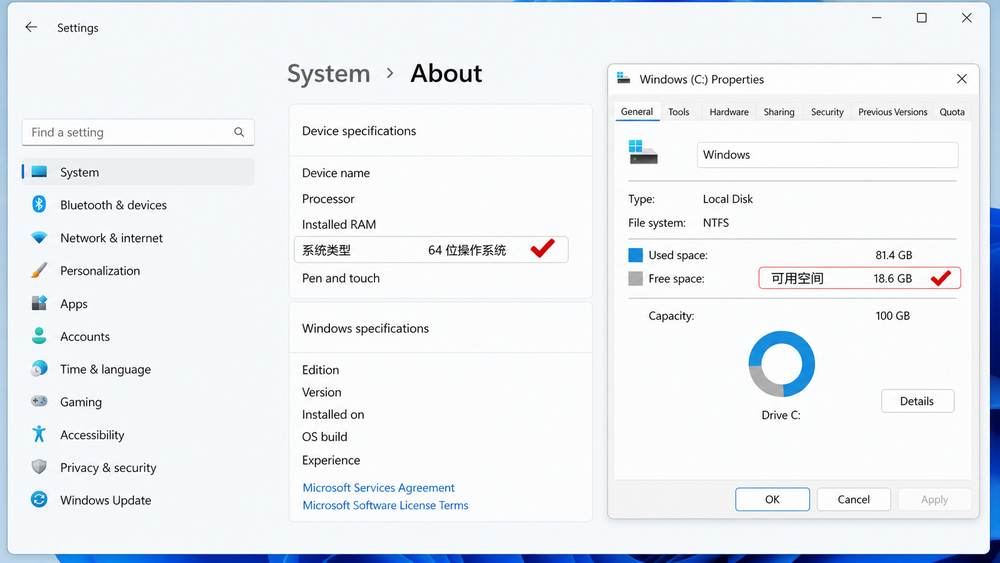Click the Local Disk type value

pos(728,199)
